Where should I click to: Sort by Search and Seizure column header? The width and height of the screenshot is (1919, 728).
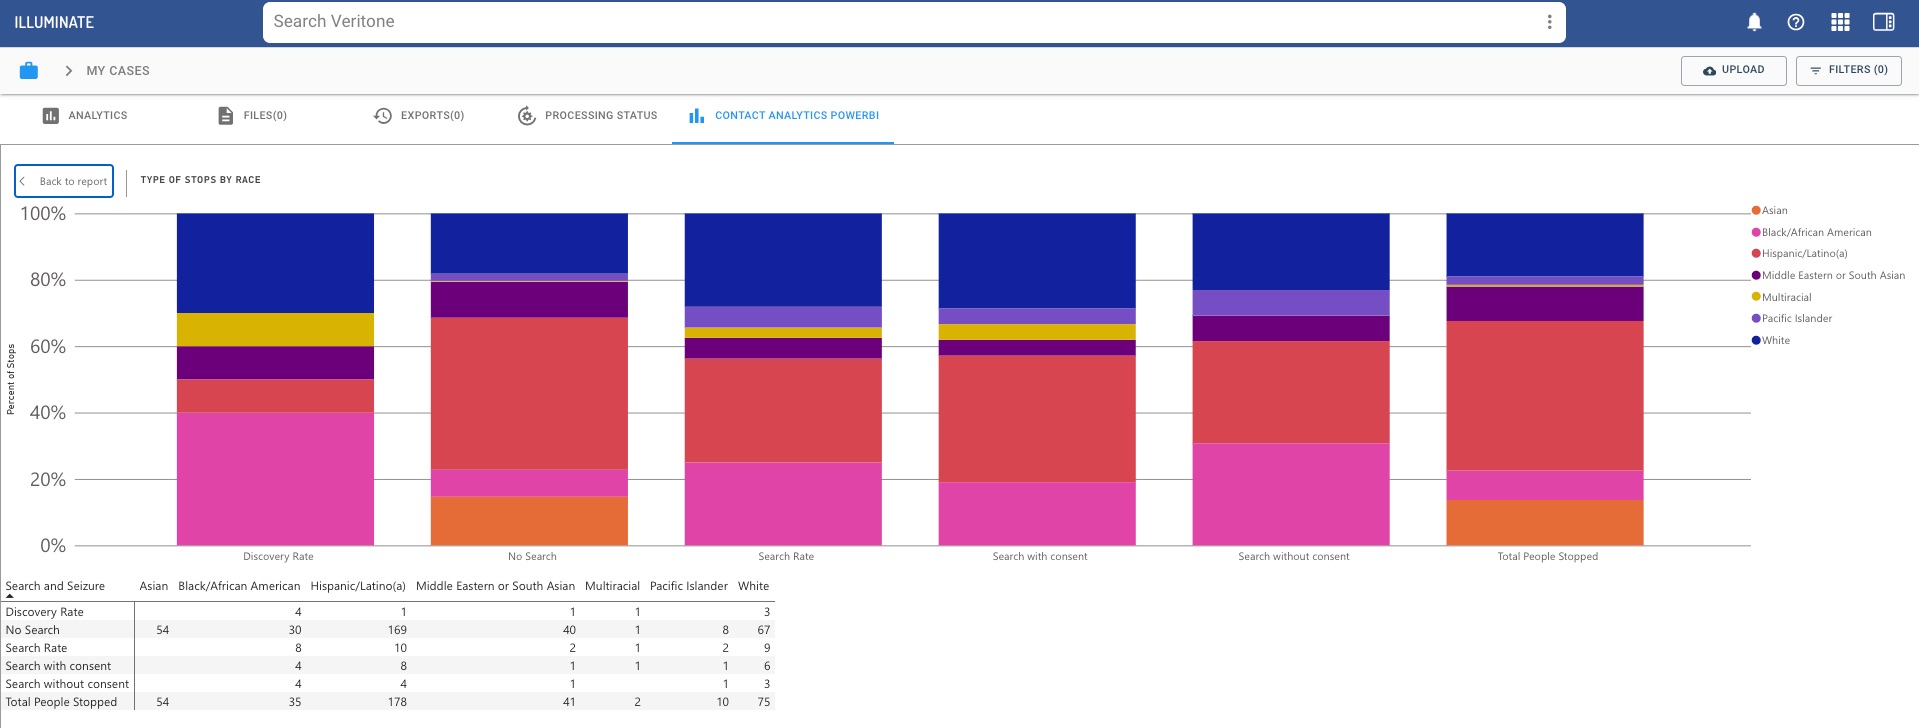click(x=55, y=587)
